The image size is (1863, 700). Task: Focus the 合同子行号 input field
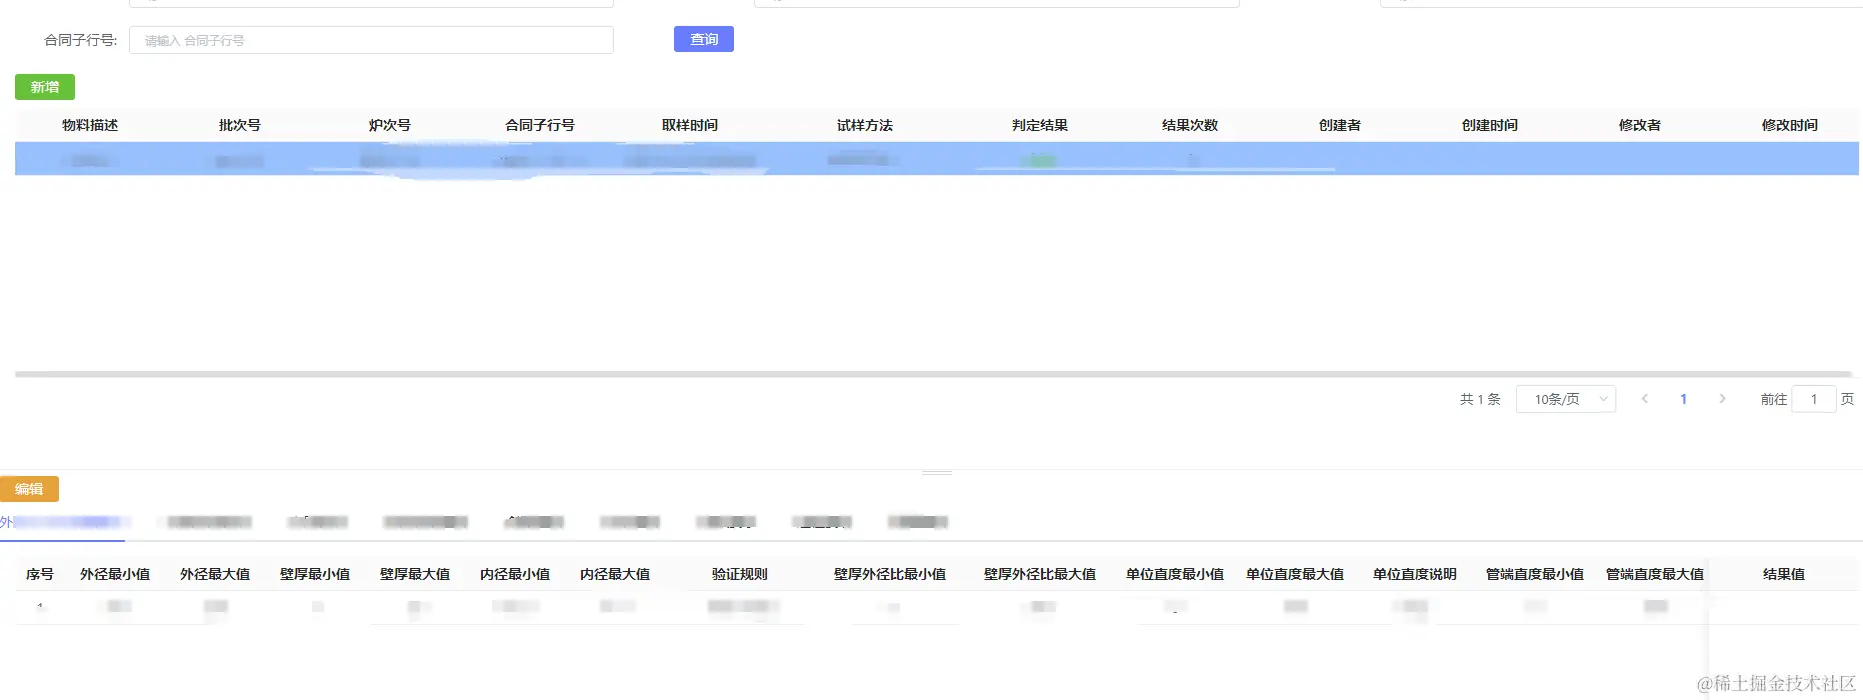371,40
